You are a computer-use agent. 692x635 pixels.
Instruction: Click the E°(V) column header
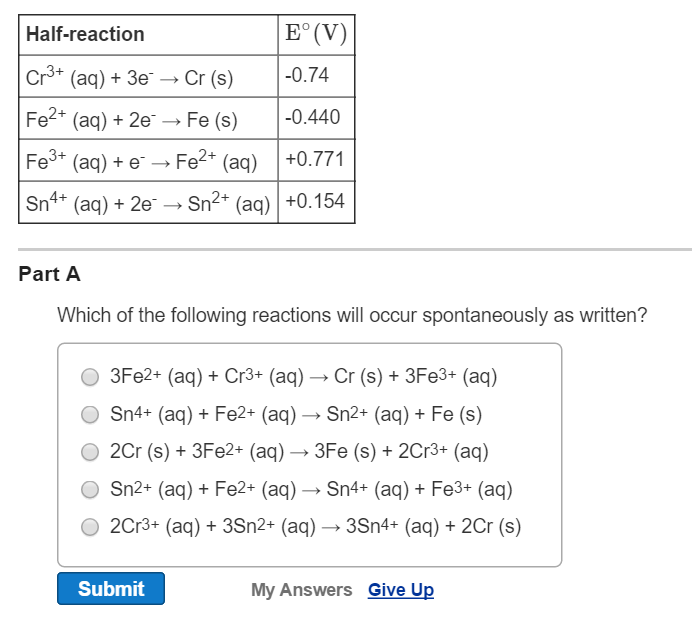pyautogui.click(x=315, y=34)
